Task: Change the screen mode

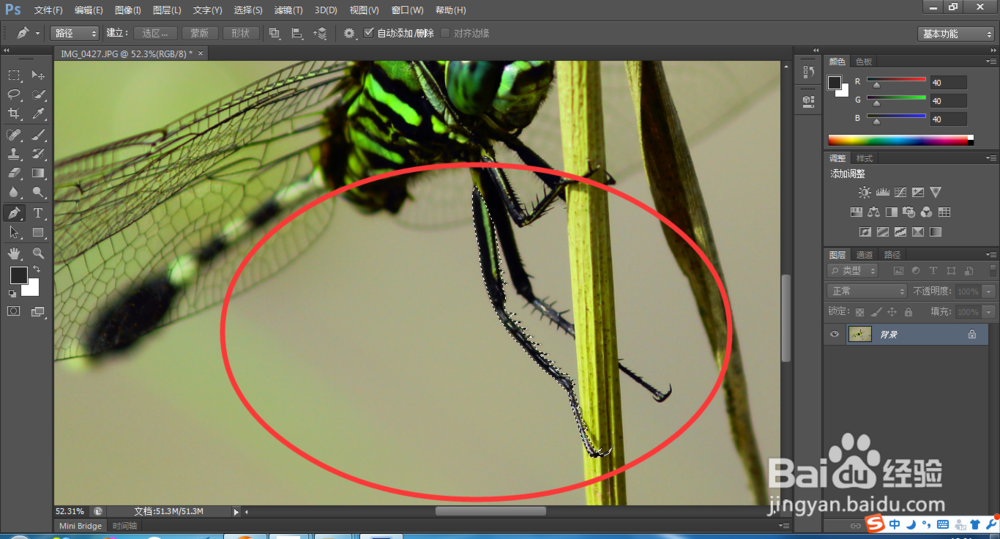Action: click(38, 311)
